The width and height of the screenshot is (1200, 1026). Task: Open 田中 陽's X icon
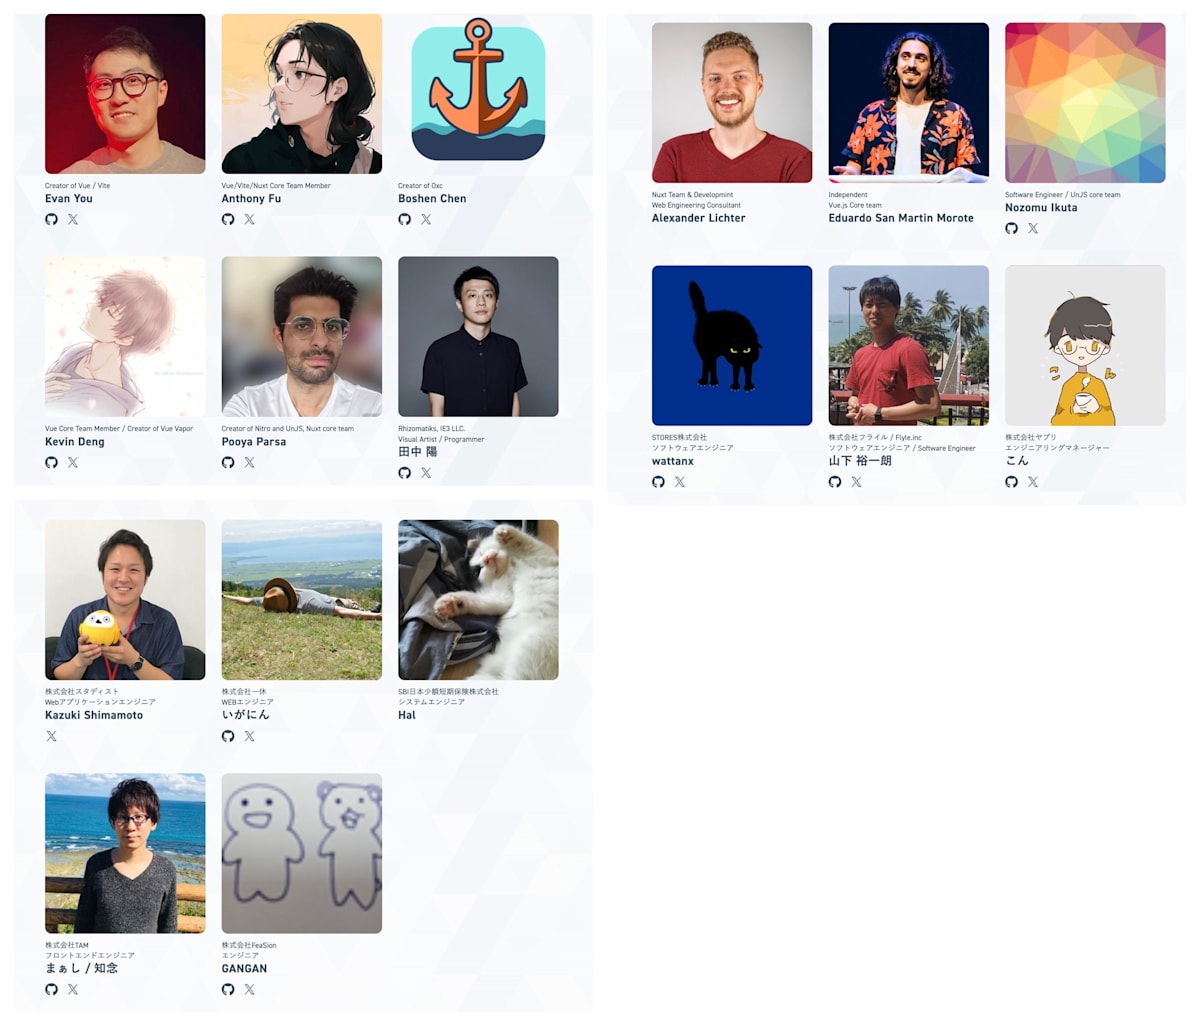click(x=426, y=472)
